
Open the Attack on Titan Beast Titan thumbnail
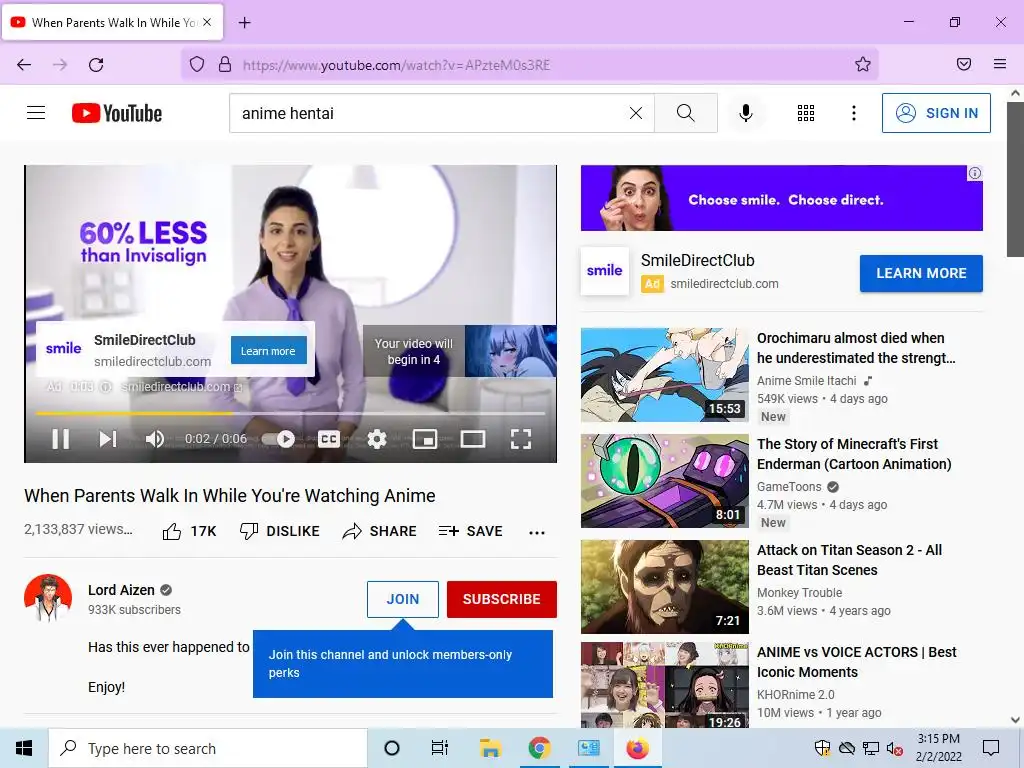pos(665,586)
